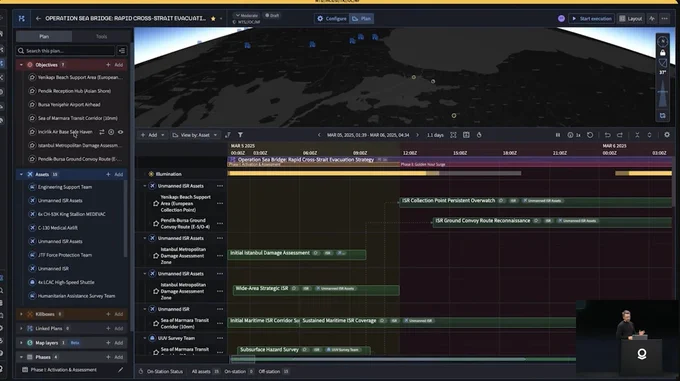Screen dimensions: 680x381
Task: Collapse the UUV Survey Team timeline row
Action: (145, 338)
